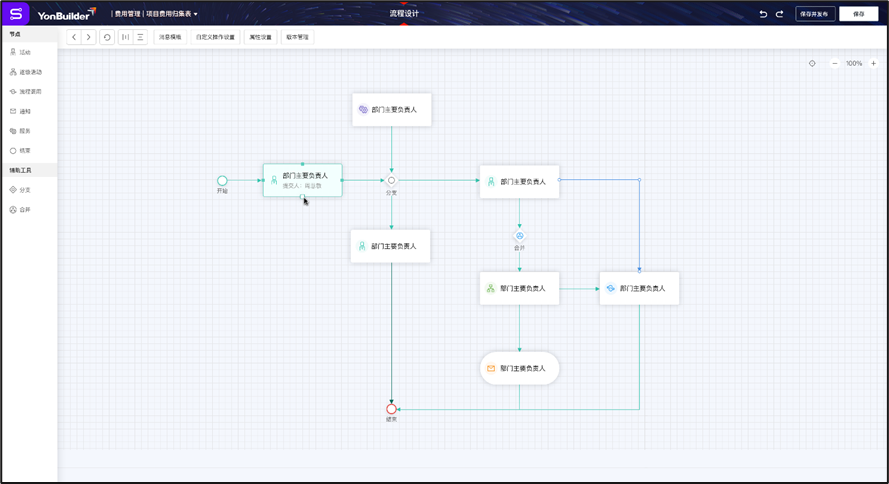This screenshot has height=484, width=889.
Task: Click the circular reset arrow toolbar icon
Action: tap(107, 37)
